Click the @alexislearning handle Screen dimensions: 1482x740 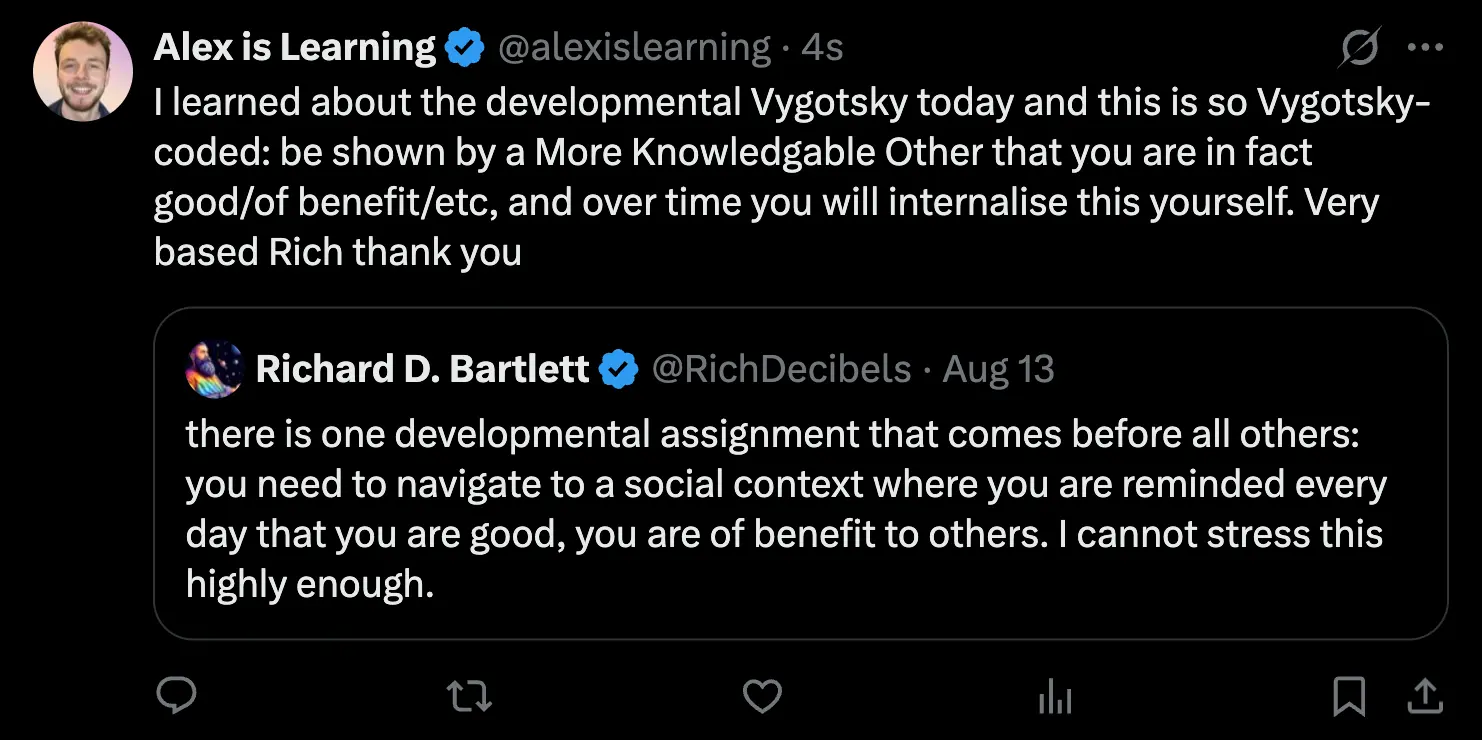click(x=634, y=47)
